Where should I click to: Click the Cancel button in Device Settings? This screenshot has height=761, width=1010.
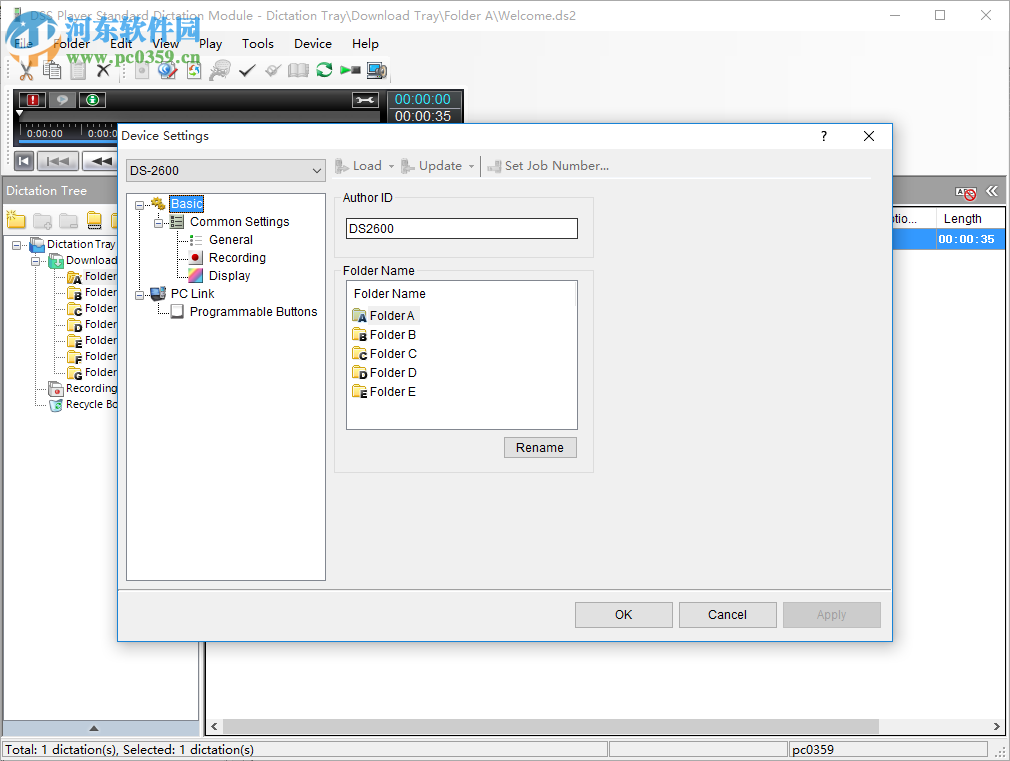727,615
